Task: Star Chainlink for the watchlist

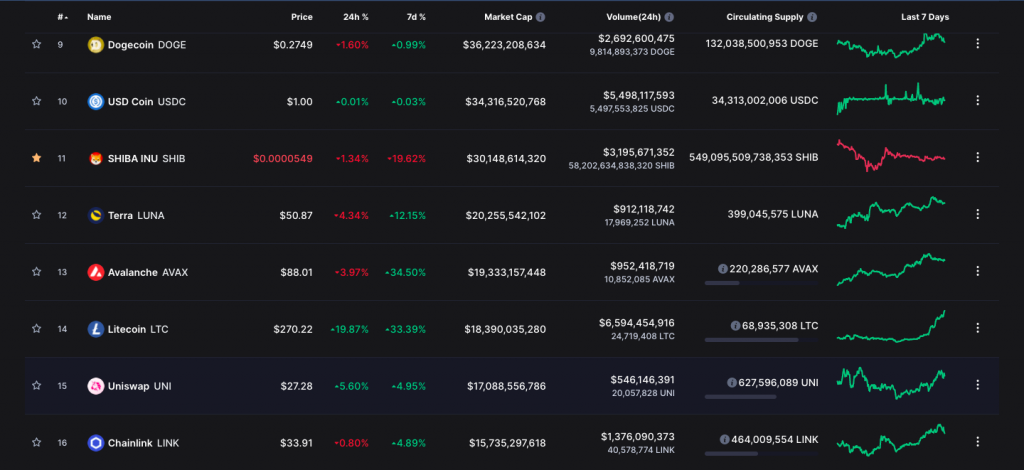Action: point(37,442)
